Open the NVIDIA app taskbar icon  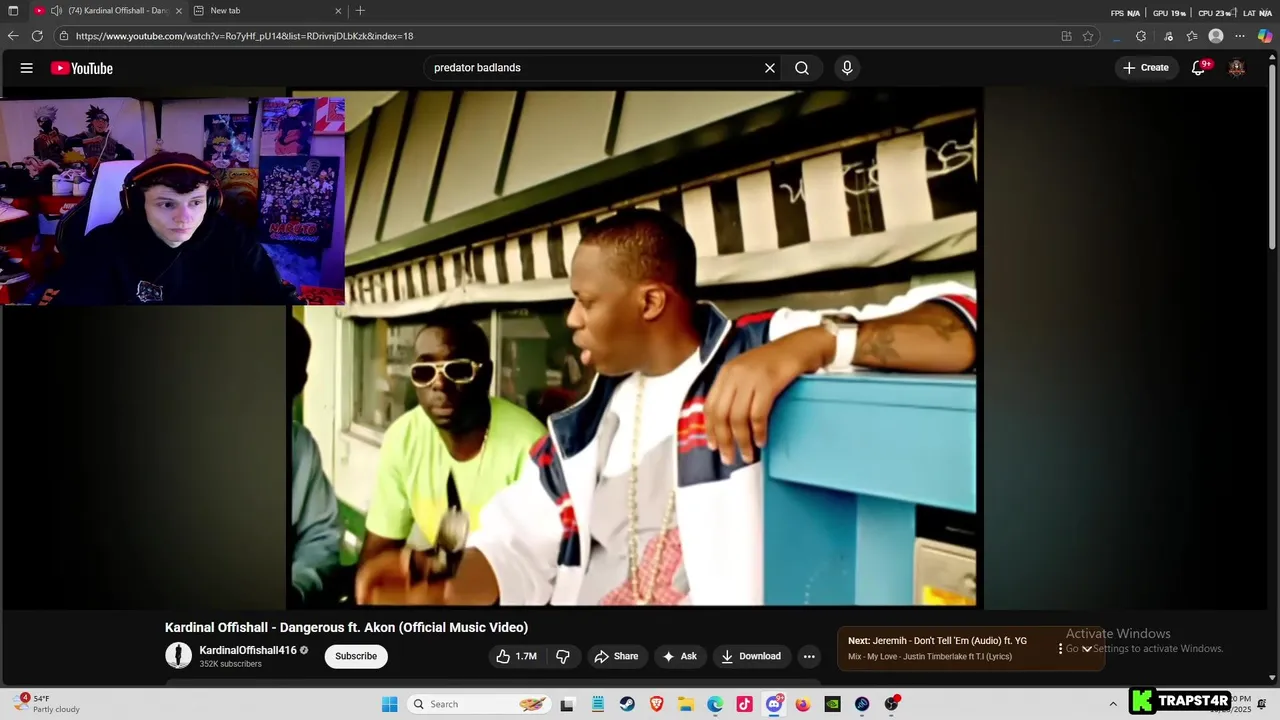click(x=832, y=704)
